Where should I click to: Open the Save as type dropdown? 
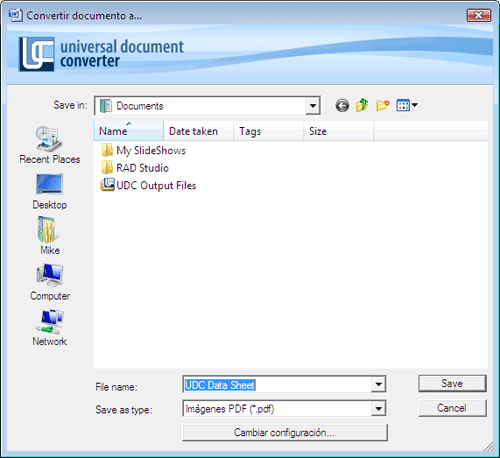[378, 409]
